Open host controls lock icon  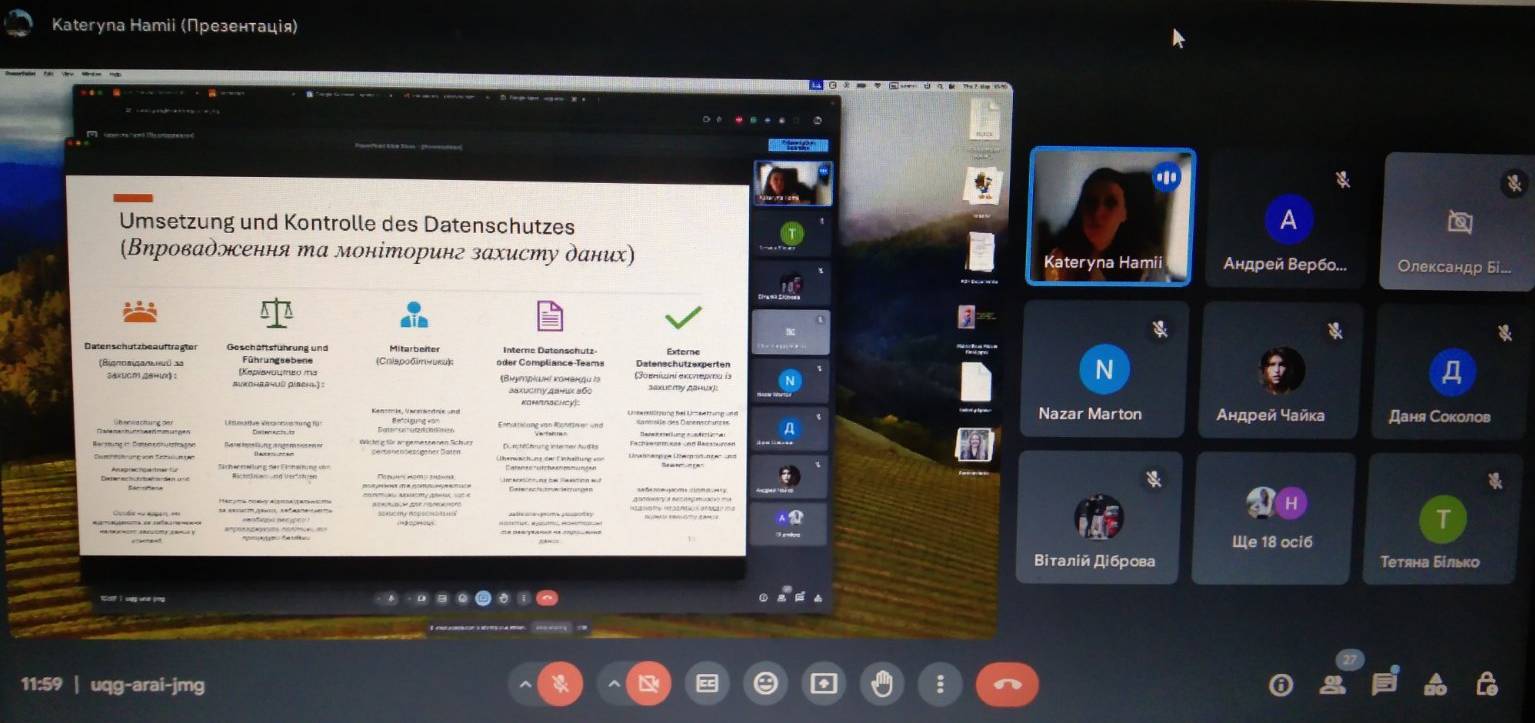point(1487,685)
